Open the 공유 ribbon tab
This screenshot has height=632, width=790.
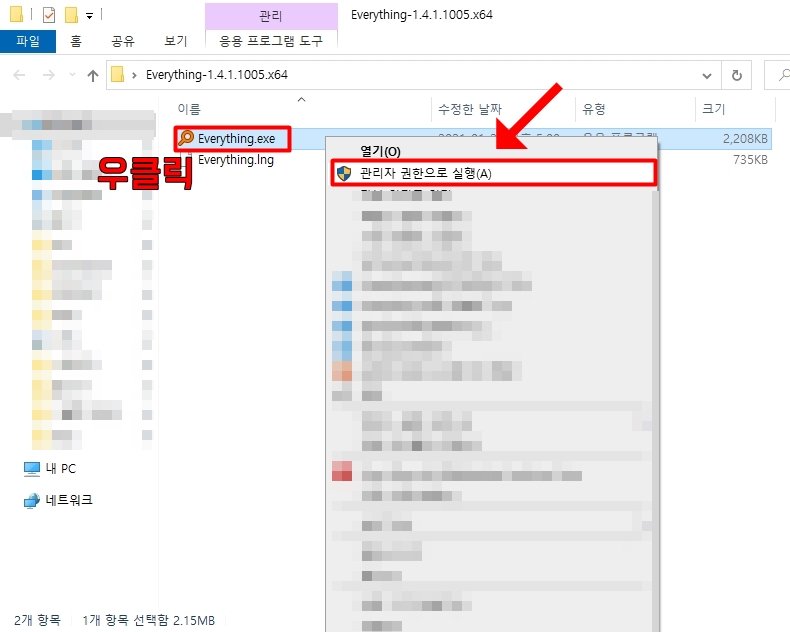click(x=123, y=41)
